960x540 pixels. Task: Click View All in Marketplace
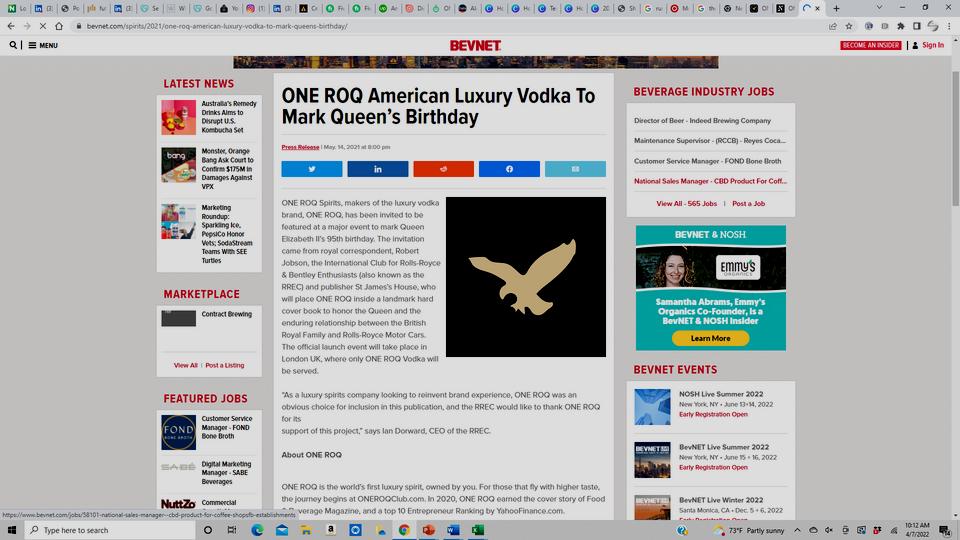(186, 366)
